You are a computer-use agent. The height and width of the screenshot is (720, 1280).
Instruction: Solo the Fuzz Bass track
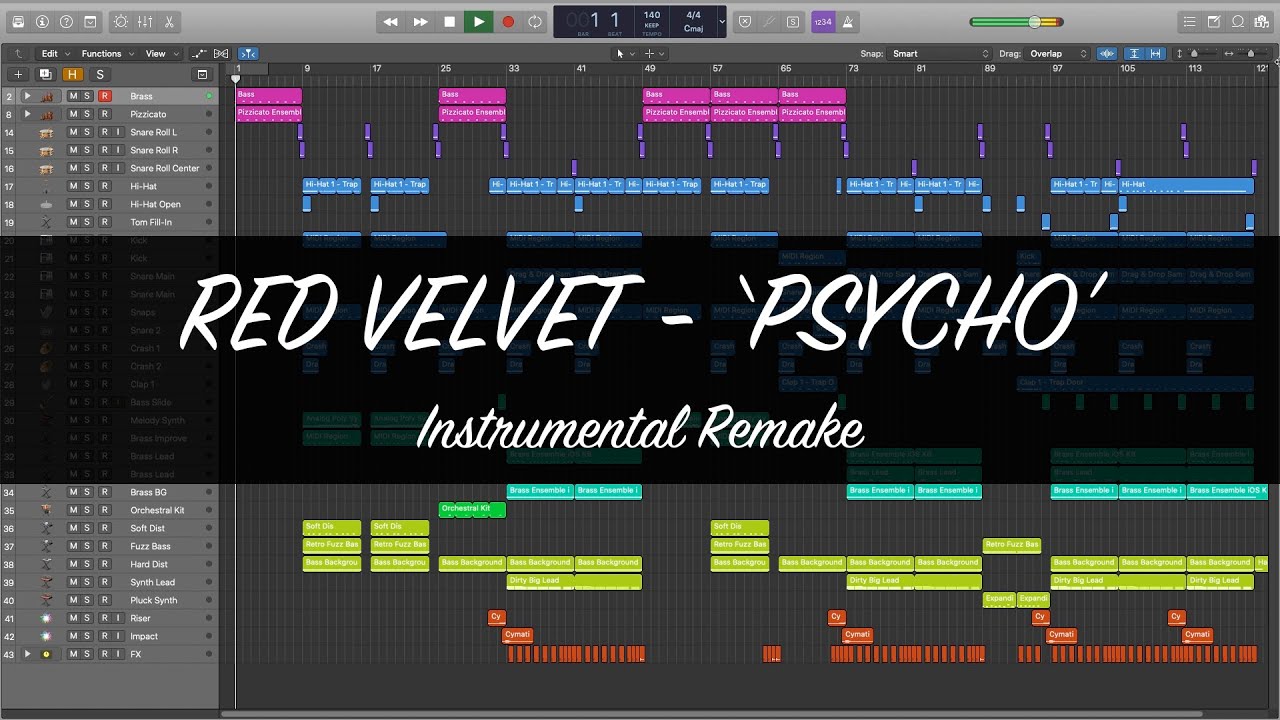tap(87, 546)
